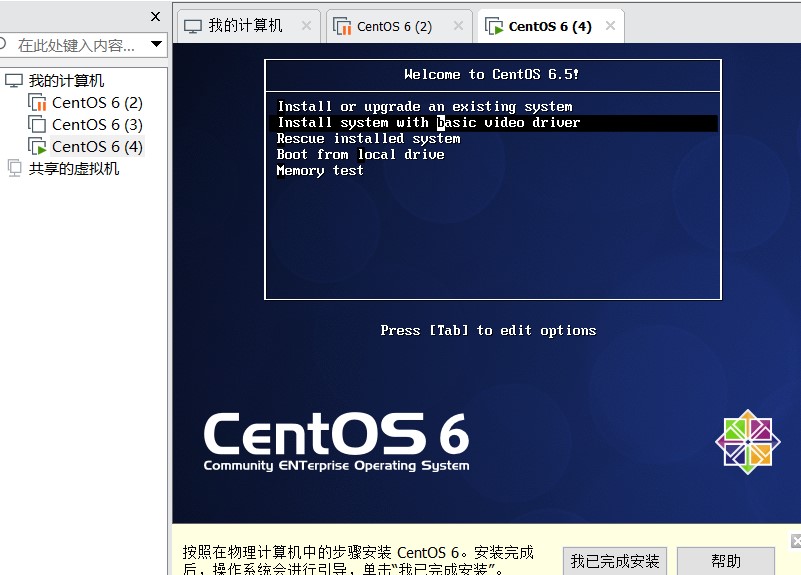Click 'Press [Tab] to edit options' text
801x575 pixels.
point(488,331)
